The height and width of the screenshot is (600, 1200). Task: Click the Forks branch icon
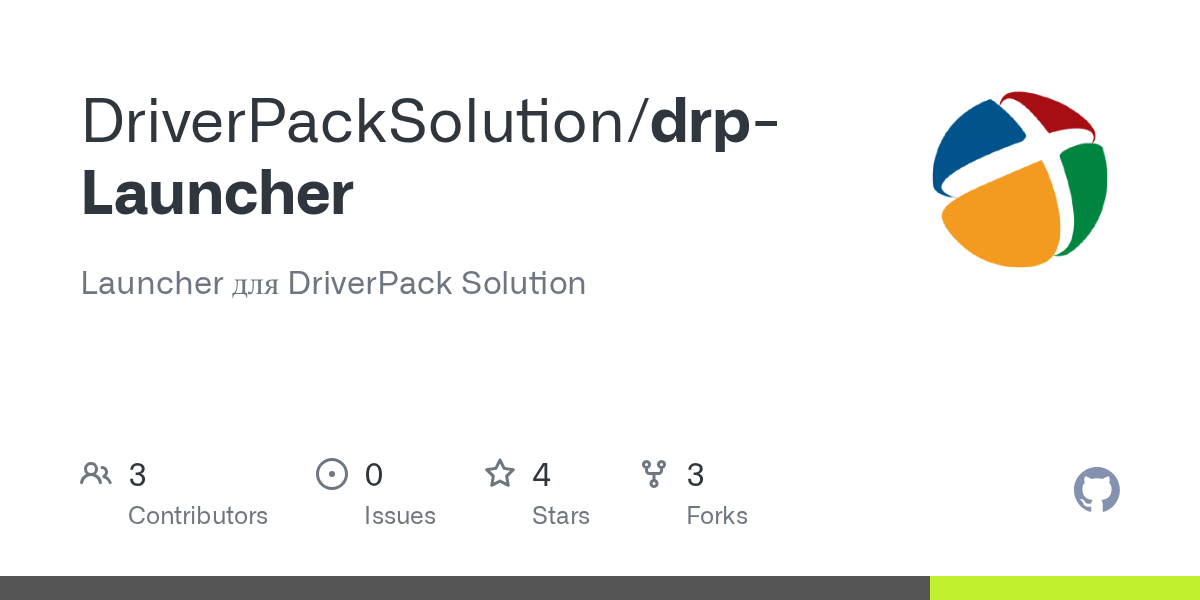point(654,474)
